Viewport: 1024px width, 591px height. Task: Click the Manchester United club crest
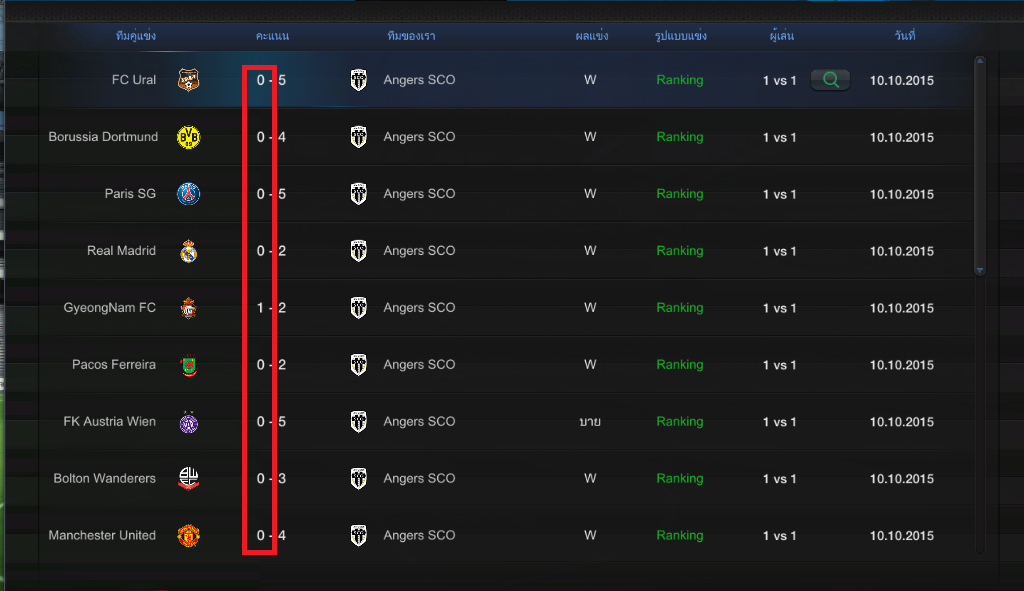pyautogui.click(x=188, y=536)
